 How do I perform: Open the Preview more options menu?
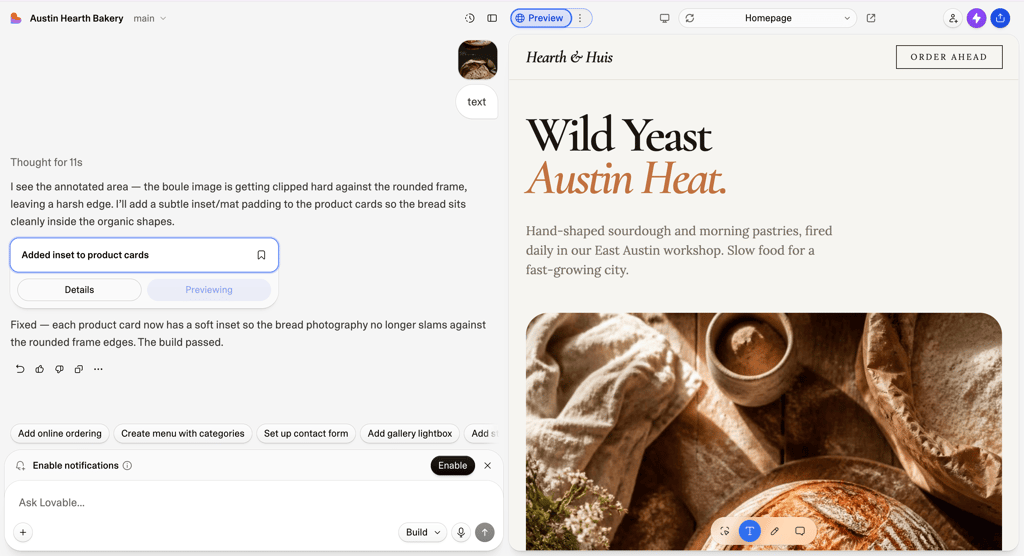point(580,18)
